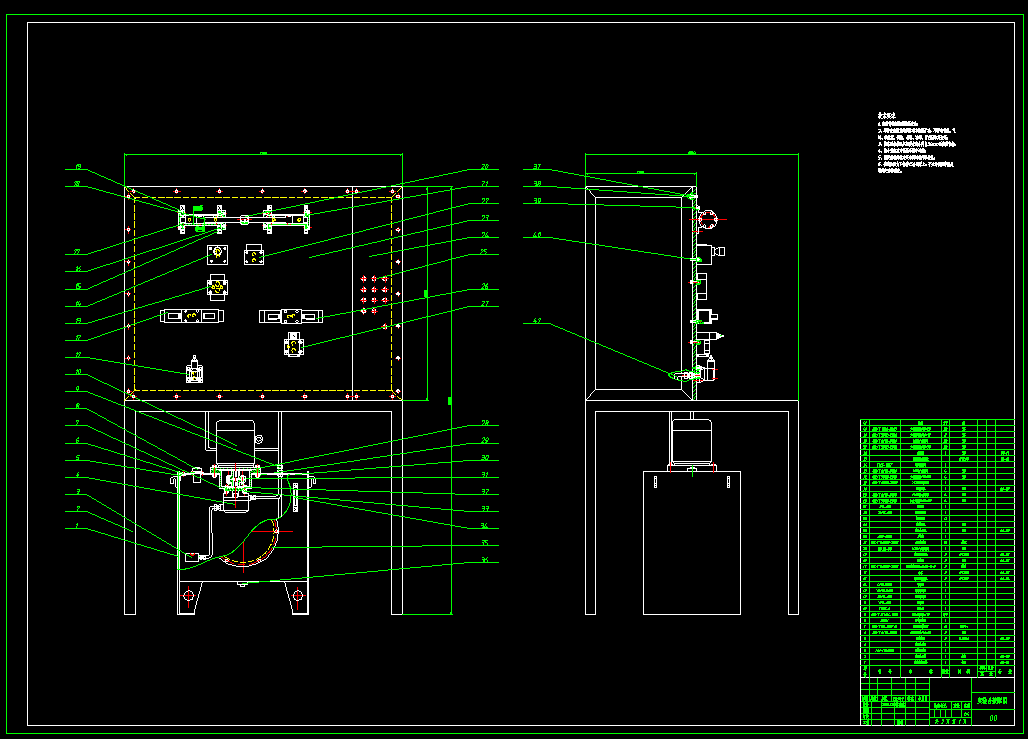
Task: Click callout number 28 label
Action: (485, 423)
